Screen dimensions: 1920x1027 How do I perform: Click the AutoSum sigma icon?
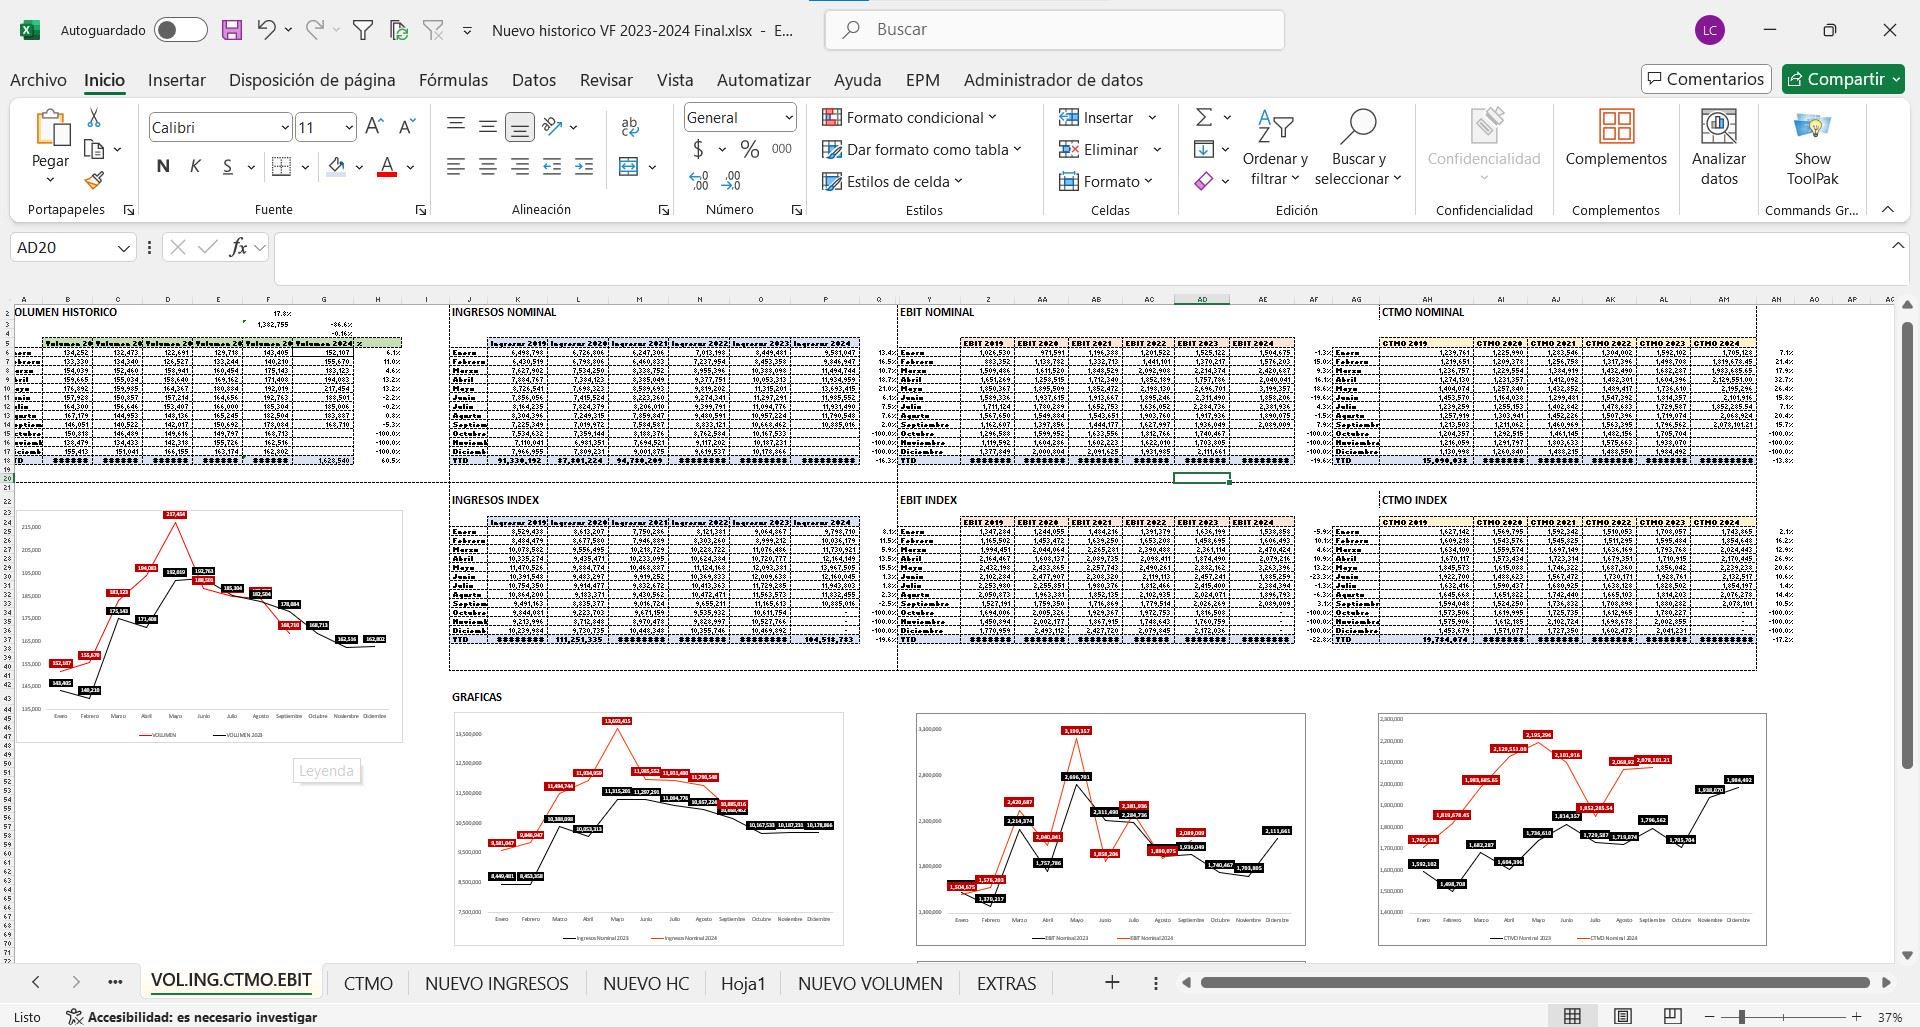click(x=1204, y=118)
